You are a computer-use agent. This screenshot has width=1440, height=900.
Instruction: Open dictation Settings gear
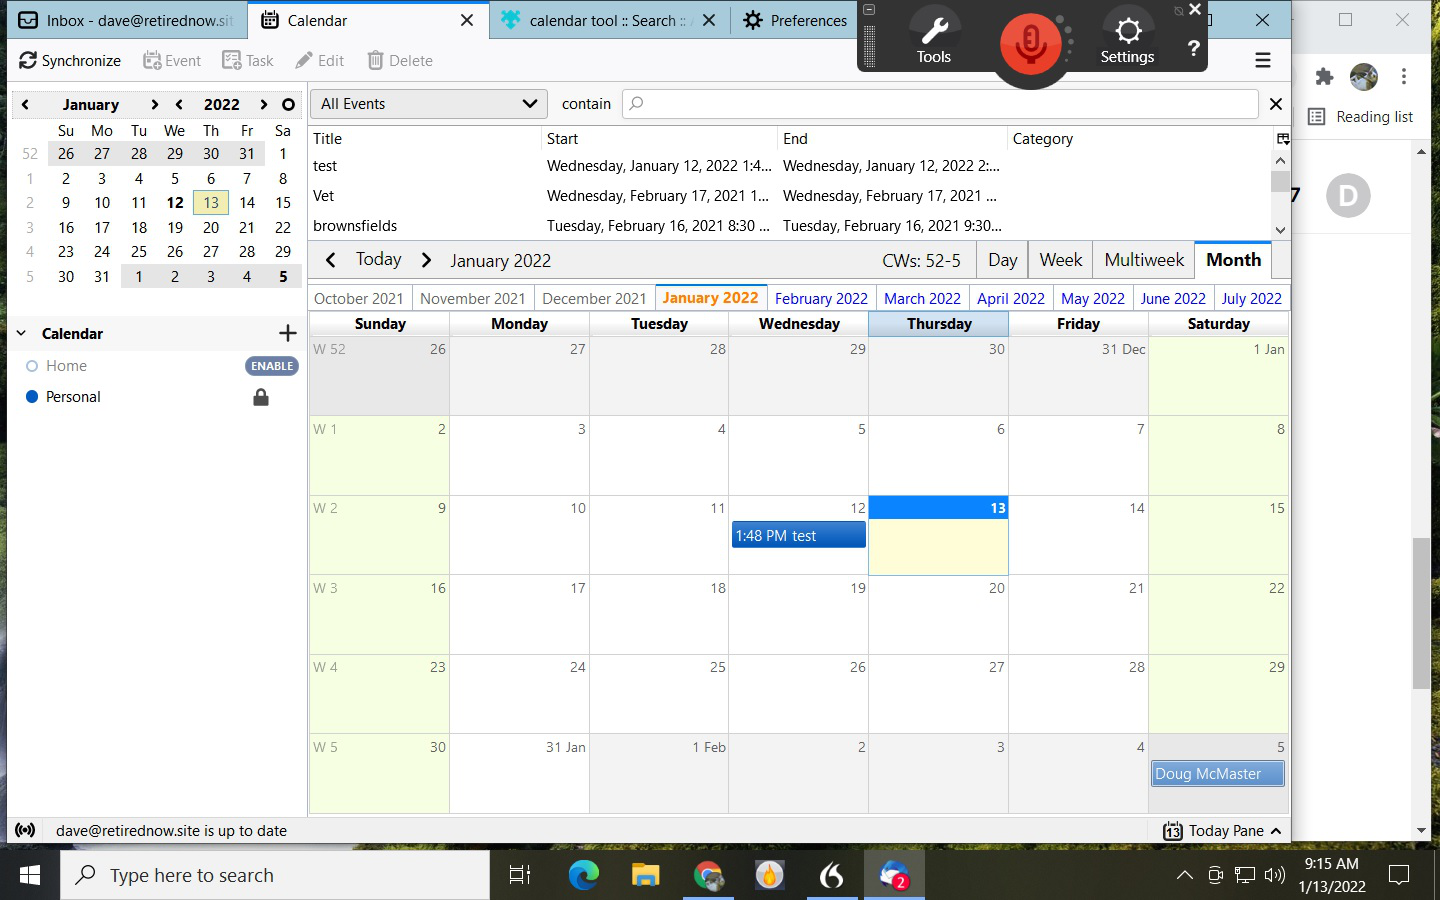coord(1127,38)
